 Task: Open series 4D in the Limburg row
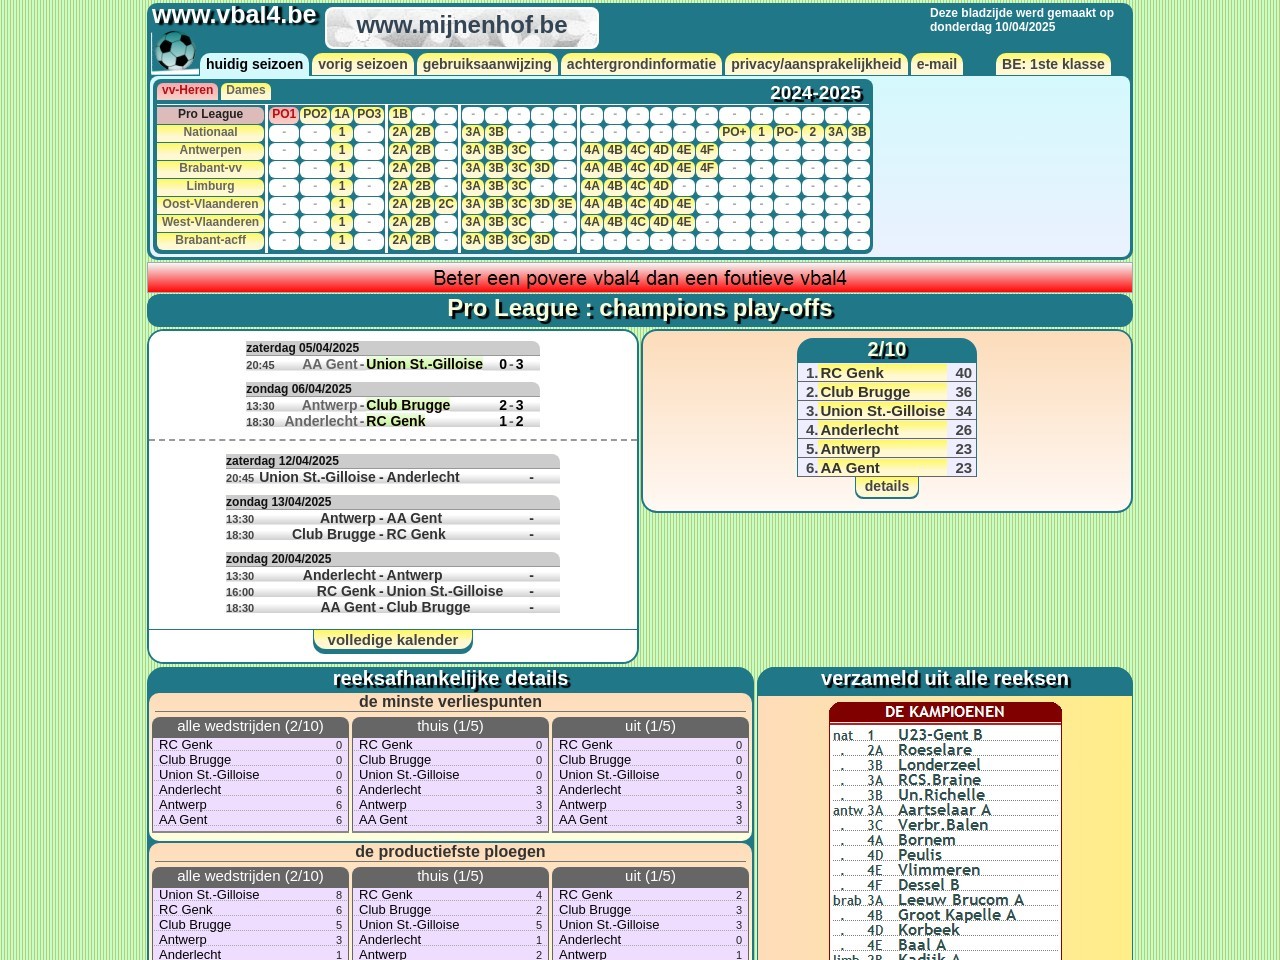pos(661,186)
